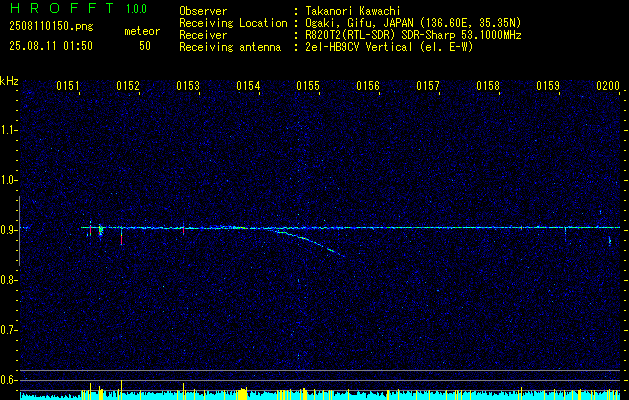Click the grey frequency range bar beside 0.9
The image size is (629, 400).
[19, 231]
